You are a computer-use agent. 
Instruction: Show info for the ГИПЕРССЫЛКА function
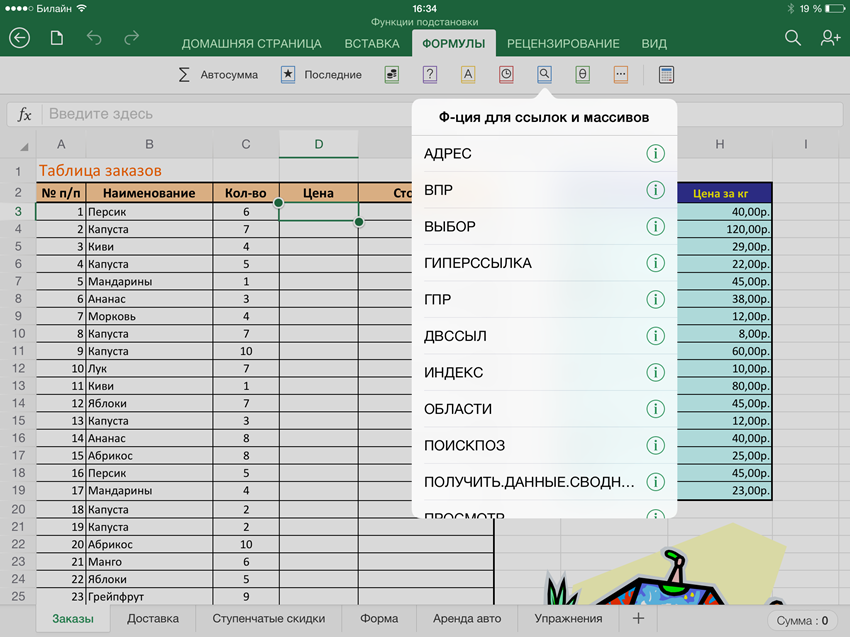pyautogui.click(x=655, y=263)
